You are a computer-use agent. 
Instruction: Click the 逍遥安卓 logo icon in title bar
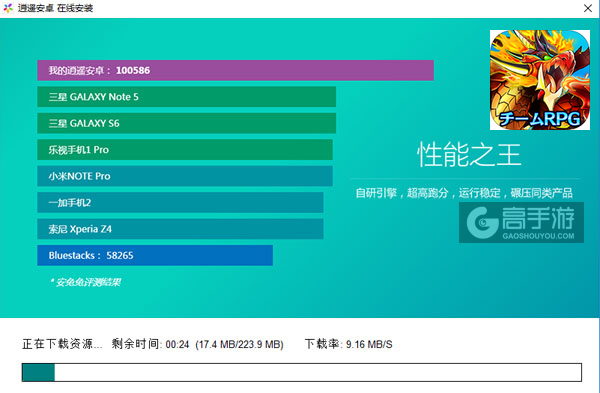pos(8,8)
